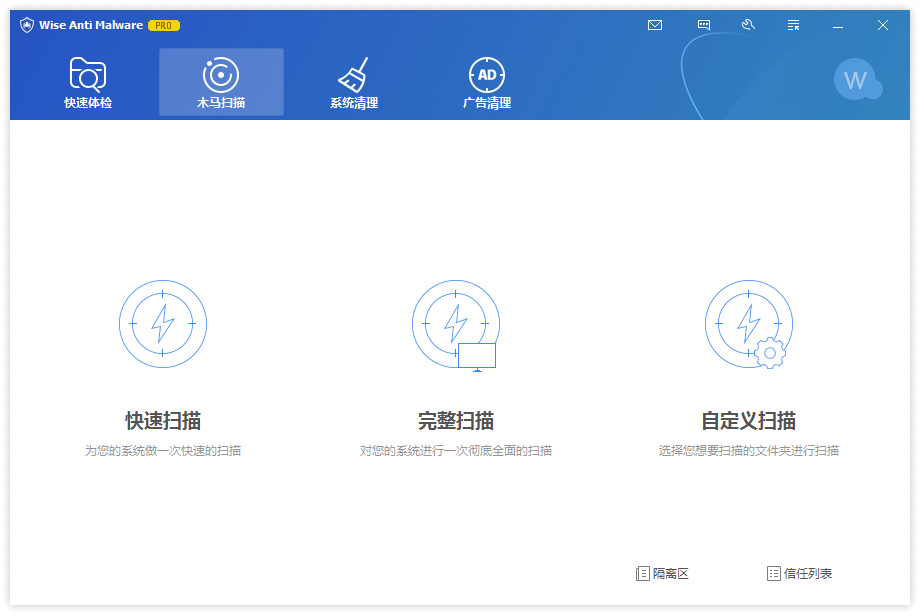The image size is (921, 616).
Task: Open the mail envelope icon in title bar
Action: [655, 25]
